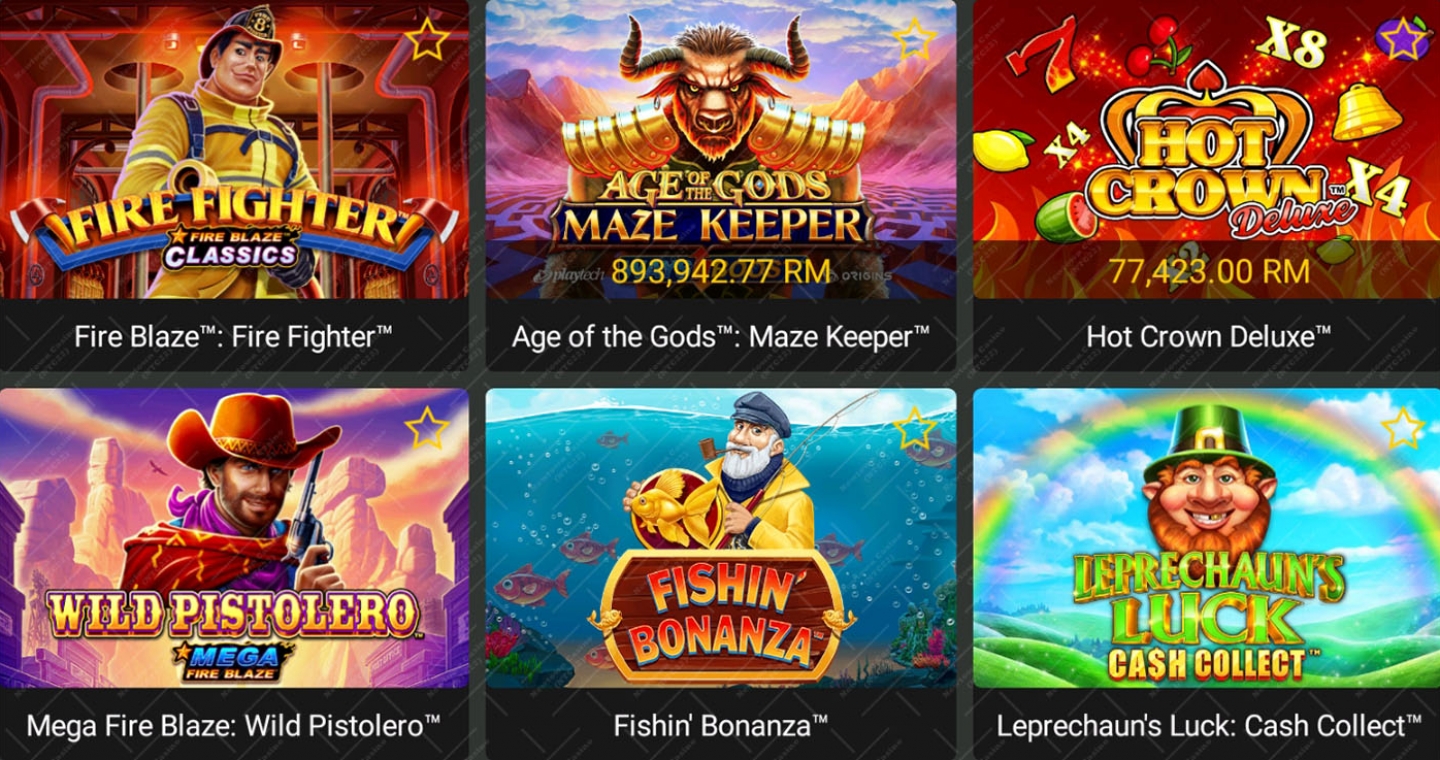The image size is (1440, 760).
Task: Open Fishin' Bonanza game artwork
Action: pos(720,538)
